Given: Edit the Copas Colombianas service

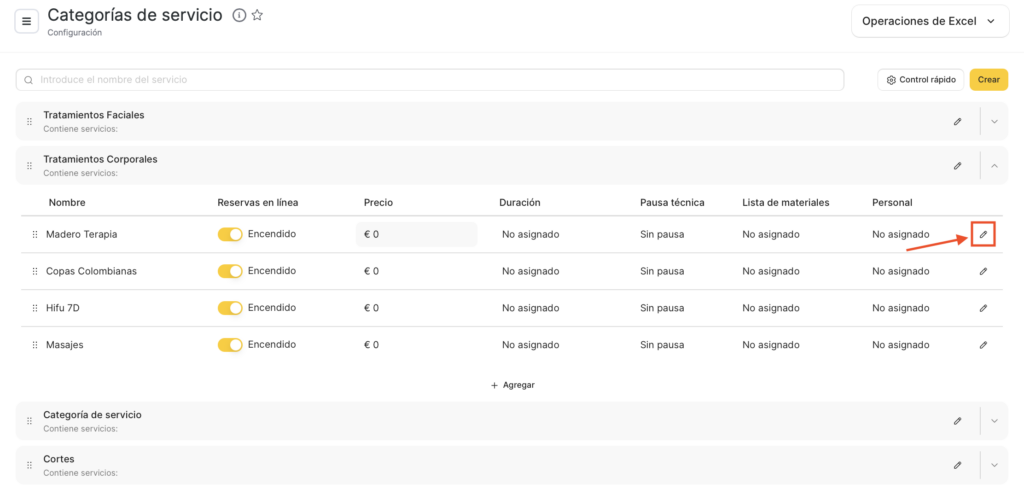Looking at the screenshot, I should click(983, 271).
